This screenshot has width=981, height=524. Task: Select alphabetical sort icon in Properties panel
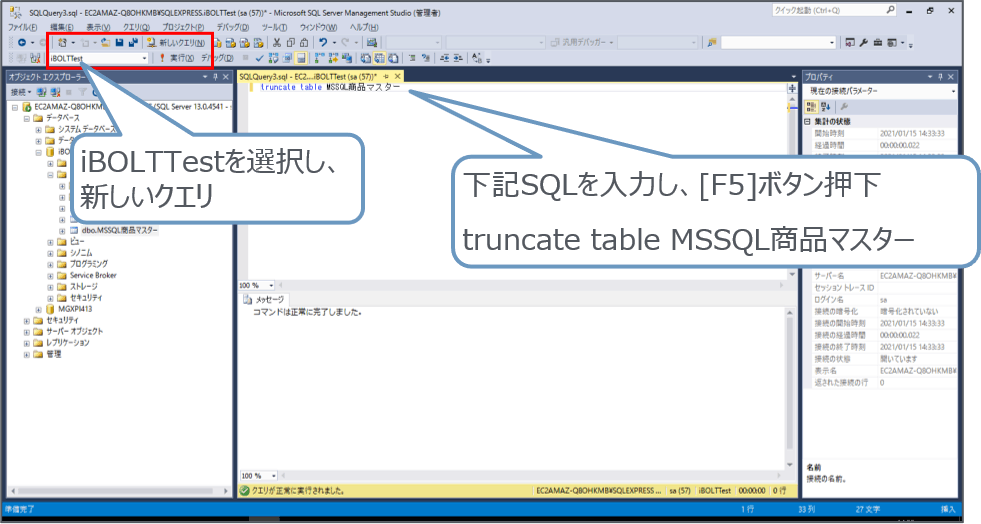(x=825, y=106)
